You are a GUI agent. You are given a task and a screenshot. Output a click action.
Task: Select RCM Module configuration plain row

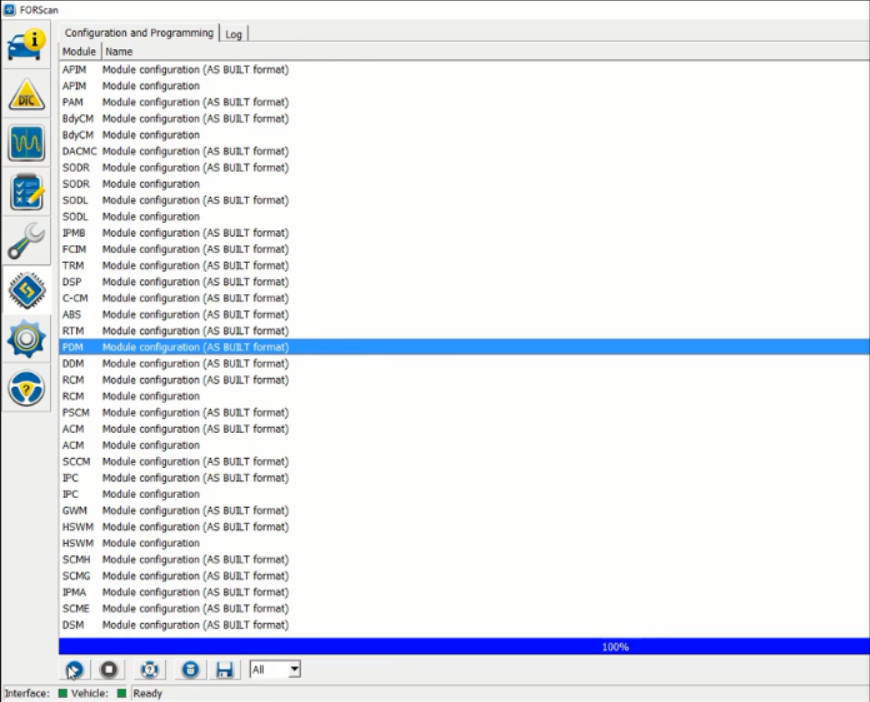pos(464,396)
